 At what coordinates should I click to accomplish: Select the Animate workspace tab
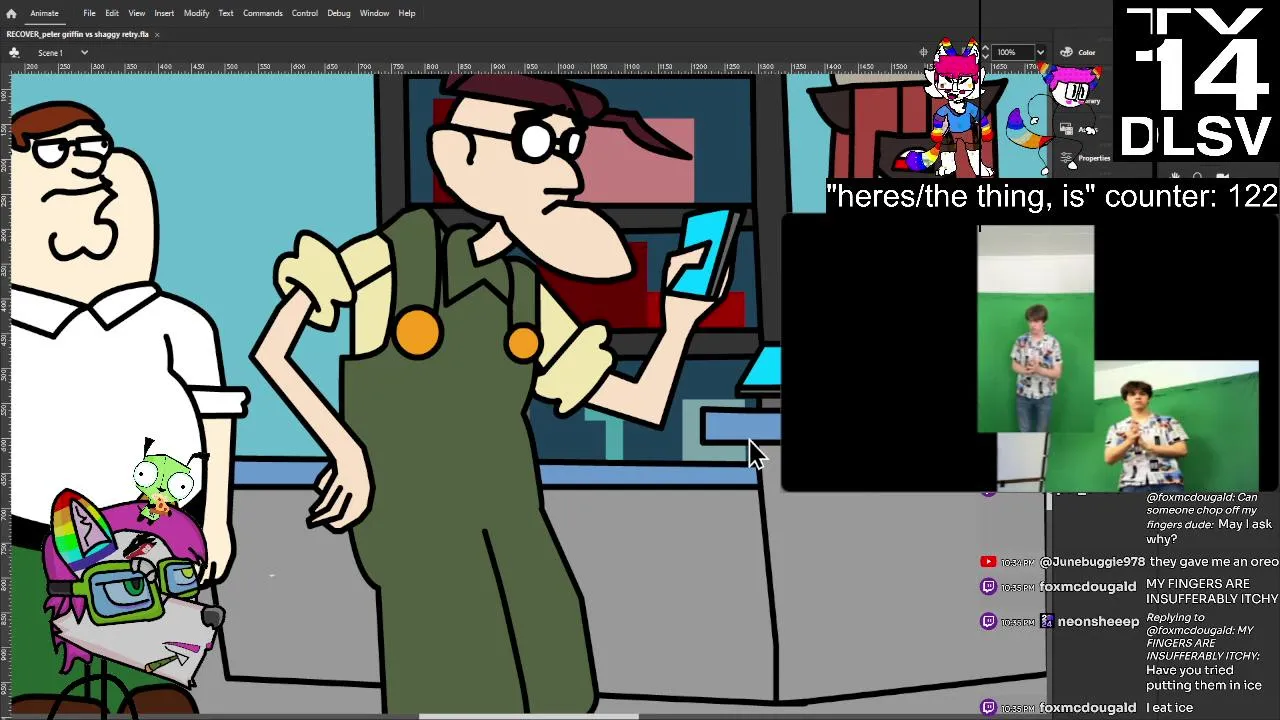click(44, 13)
